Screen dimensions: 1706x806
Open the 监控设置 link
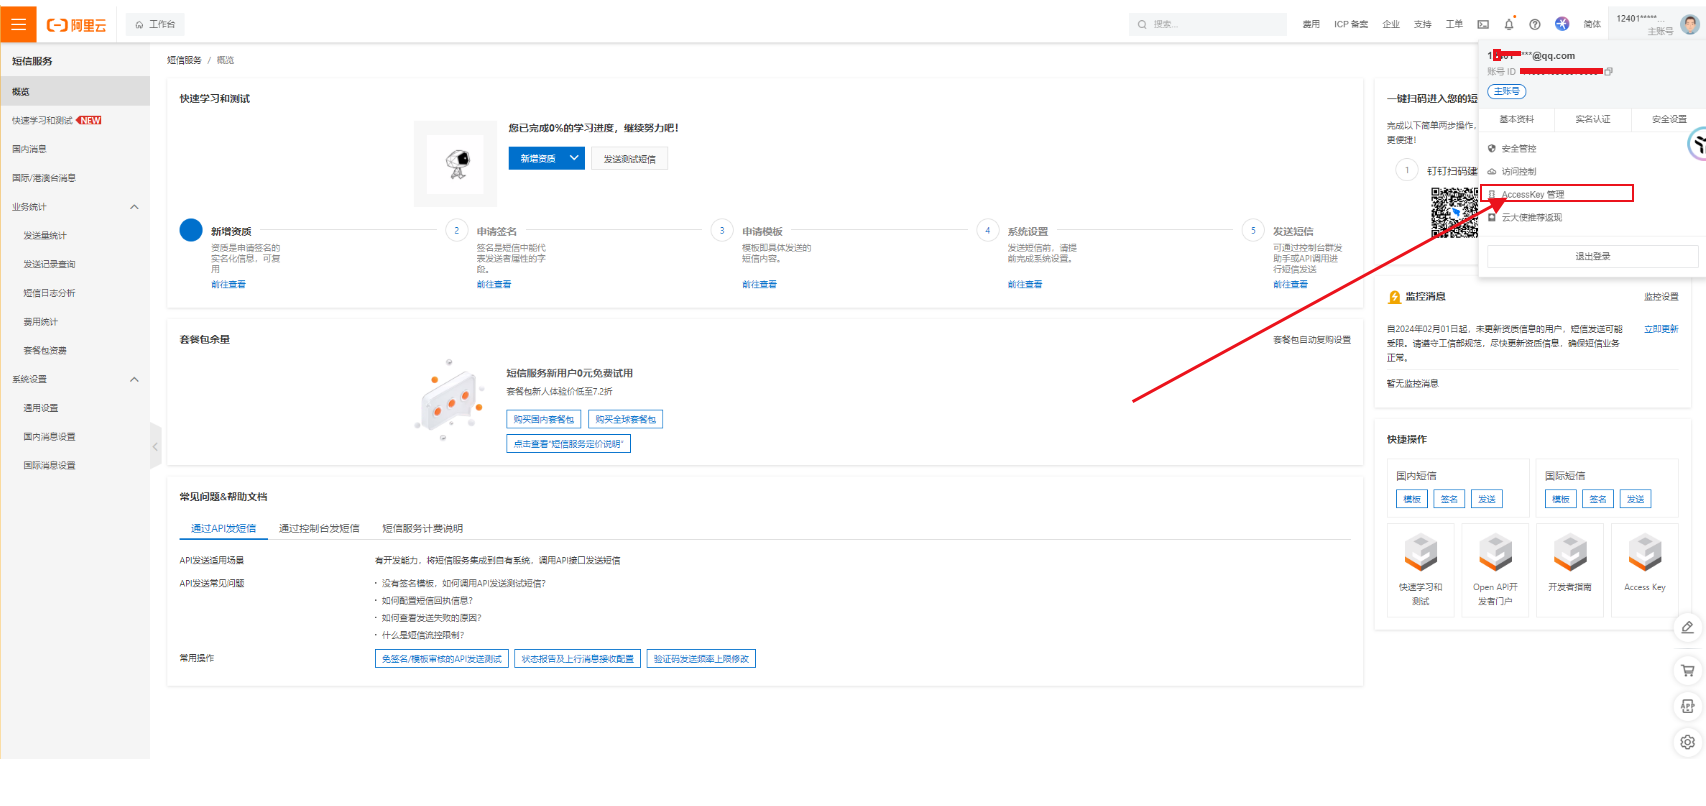pos(1661,296)
